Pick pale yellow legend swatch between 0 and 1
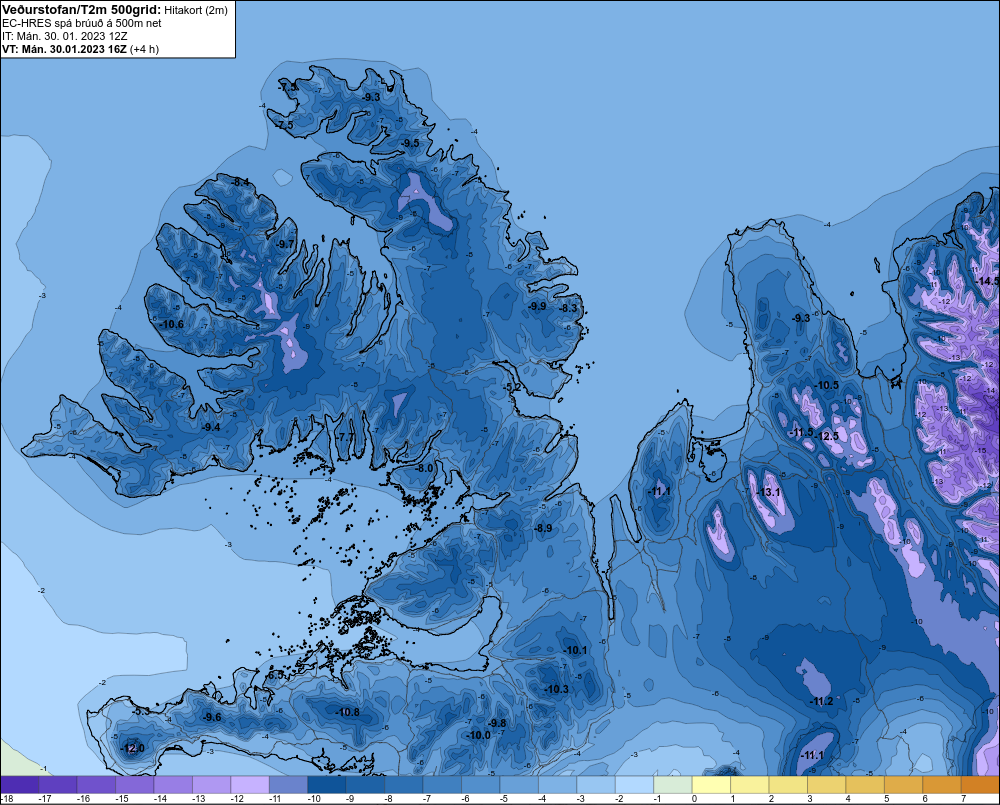Screen dimensions: 1000x805 [x=711, y=784]
